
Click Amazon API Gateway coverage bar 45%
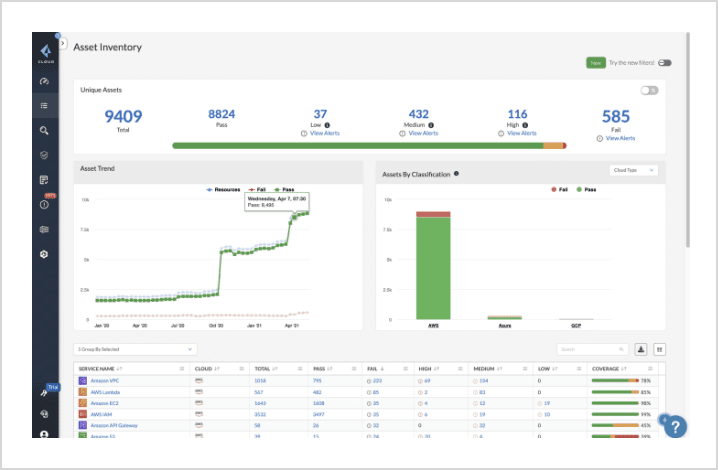tap(615, 425)
